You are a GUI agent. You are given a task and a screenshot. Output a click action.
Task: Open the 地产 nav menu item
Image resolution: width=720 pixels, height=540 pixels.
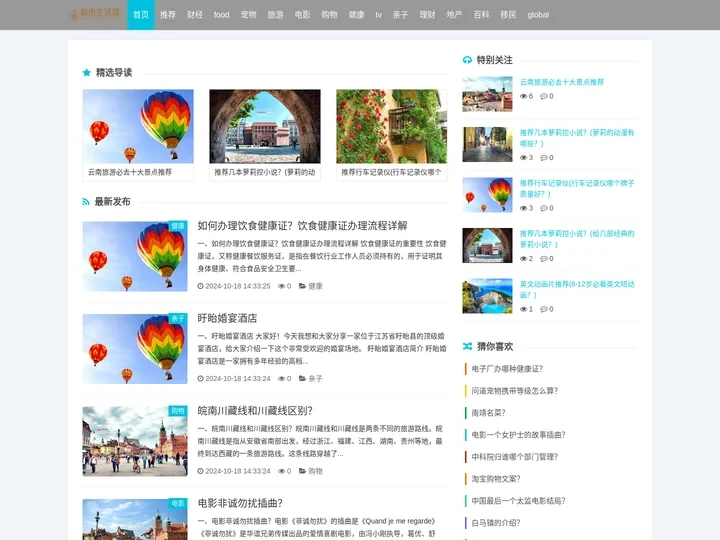454,15
